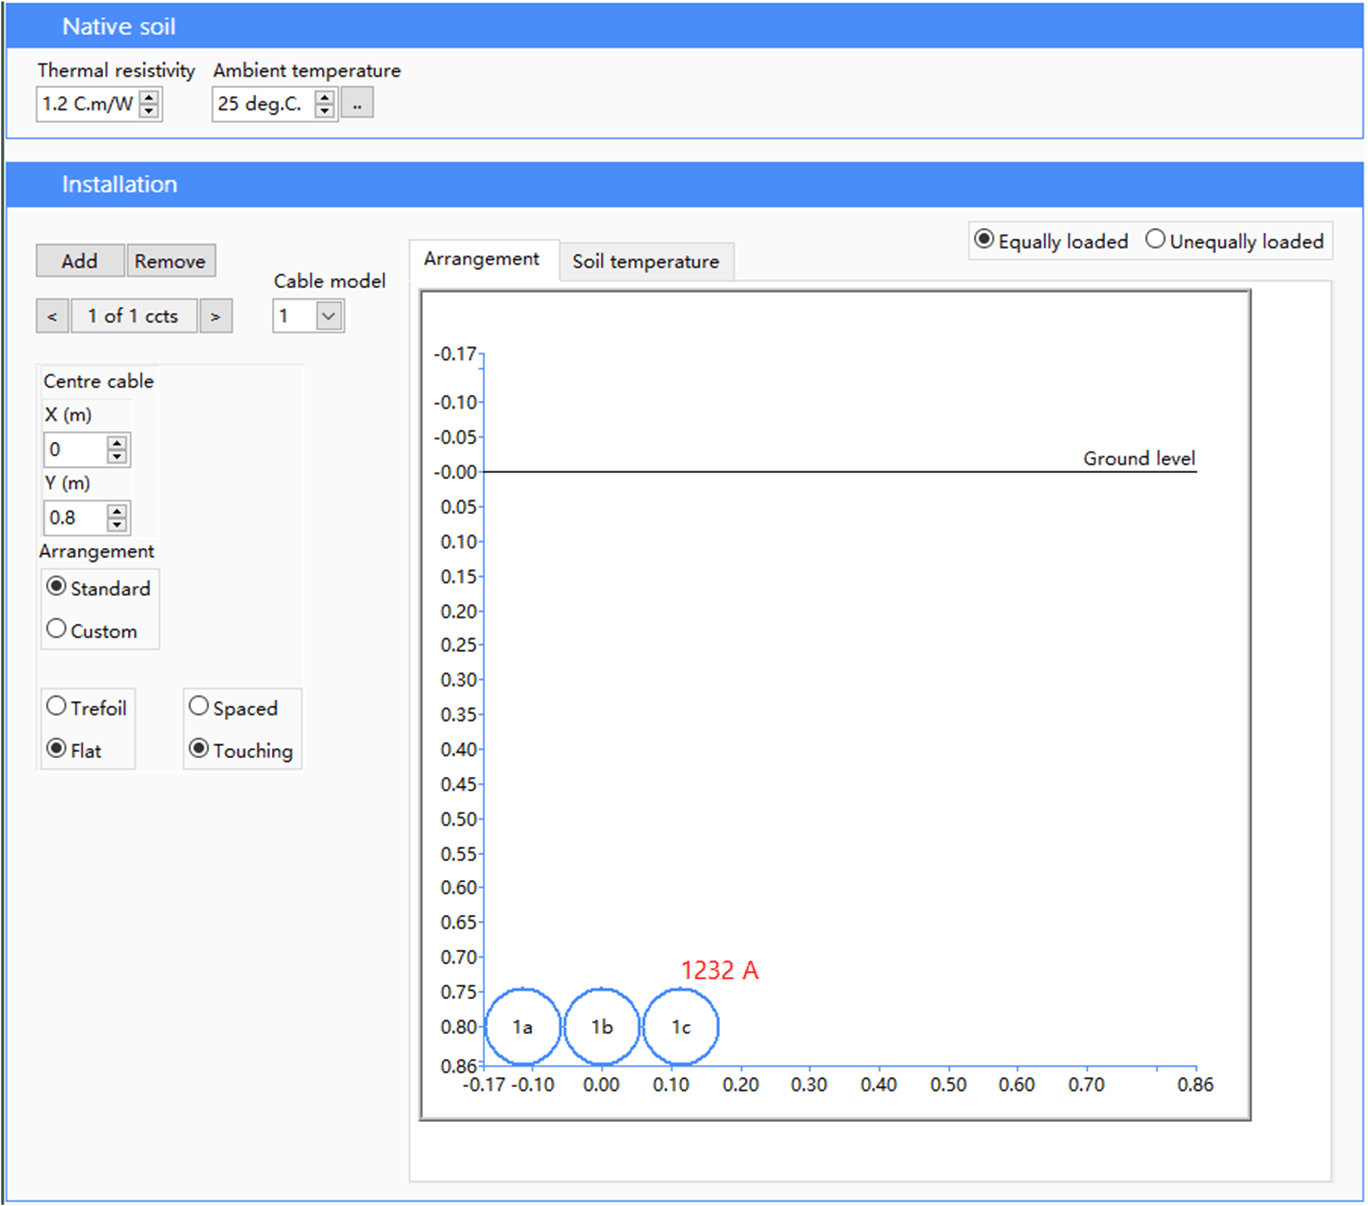
Task: Select Custom arrangement radio button
Action: point(57,629)
